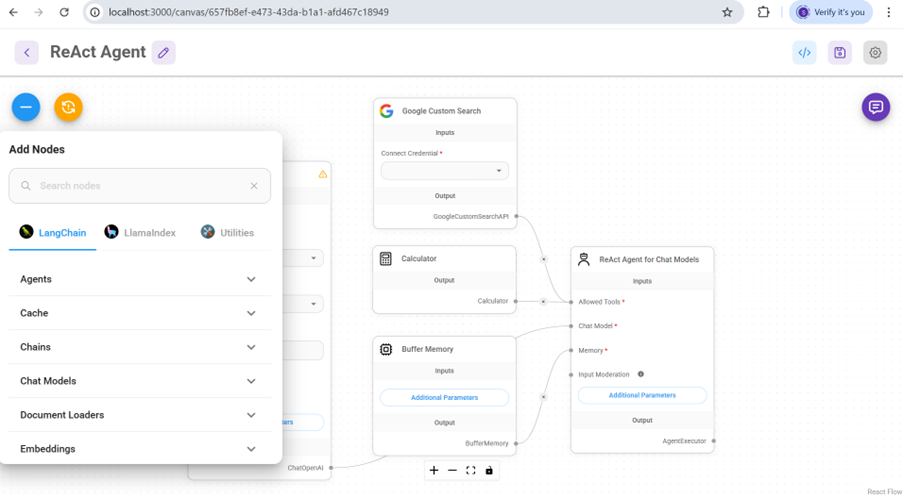The image size is (903, 498).
Task: Click the orange sync nodes button
Action: [x=69, y=107]
